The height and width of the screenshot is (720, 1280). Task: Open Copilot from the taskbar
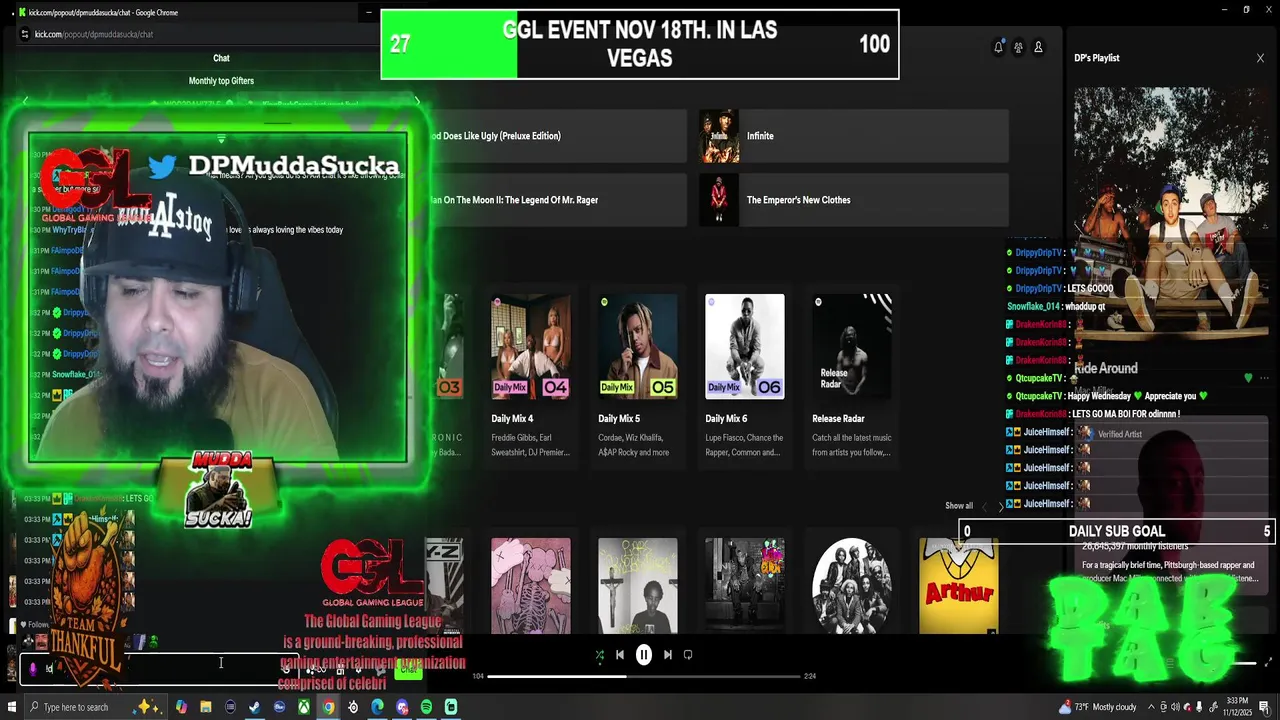point(181,707)
